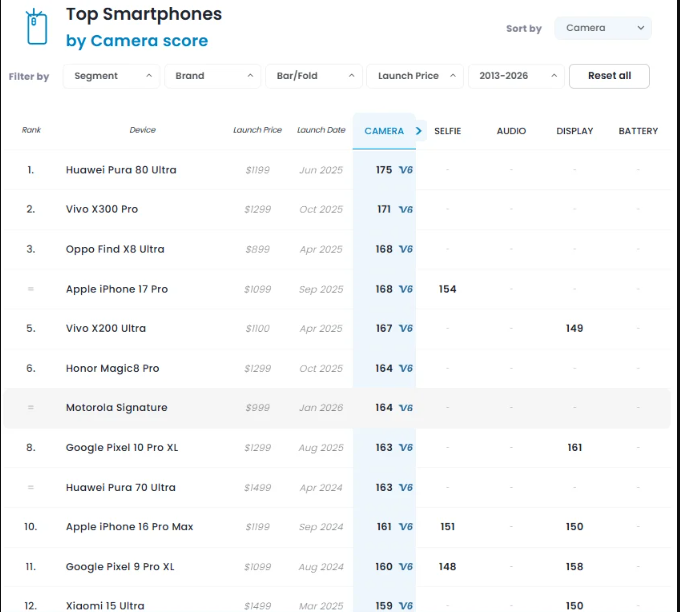Click the V6 badge for Google Pixel 10 Pro XL

405,447
